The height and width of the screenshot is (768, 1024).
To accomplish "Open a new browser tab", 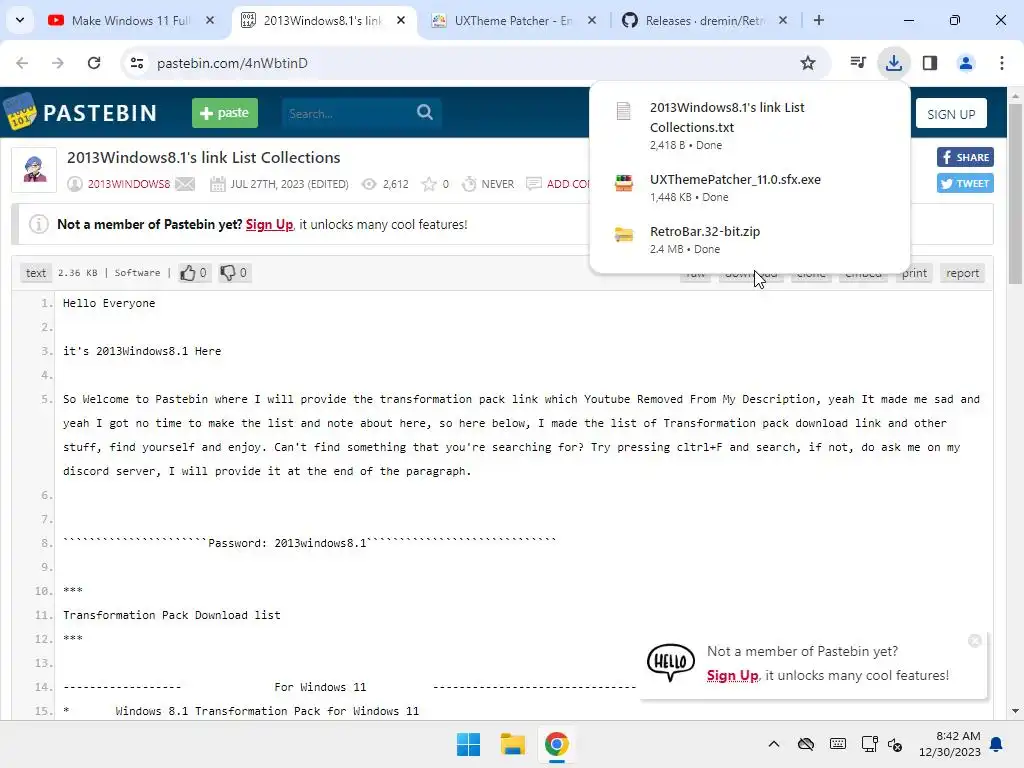I will (x=818, y=20).
